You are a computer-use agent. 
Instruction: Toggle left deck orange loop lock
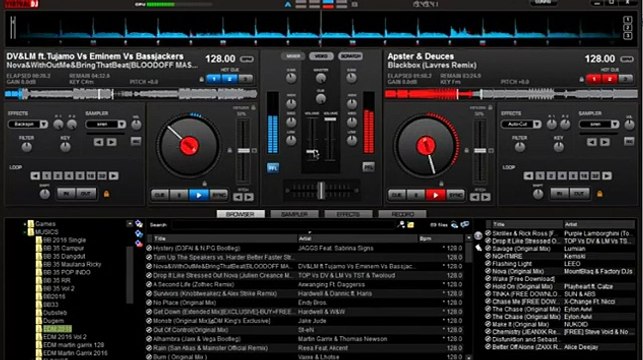pos(107,194)
